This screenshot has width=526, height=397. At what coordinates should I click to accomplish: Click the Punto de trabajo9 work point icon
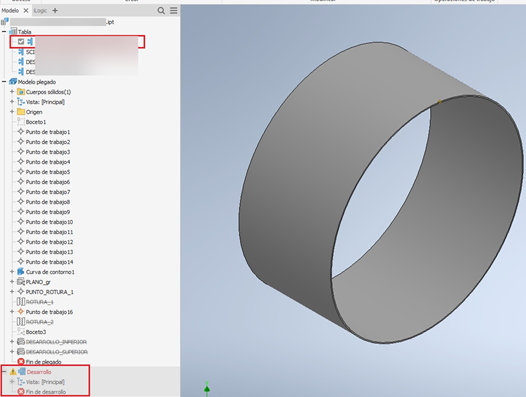(21, 212)
